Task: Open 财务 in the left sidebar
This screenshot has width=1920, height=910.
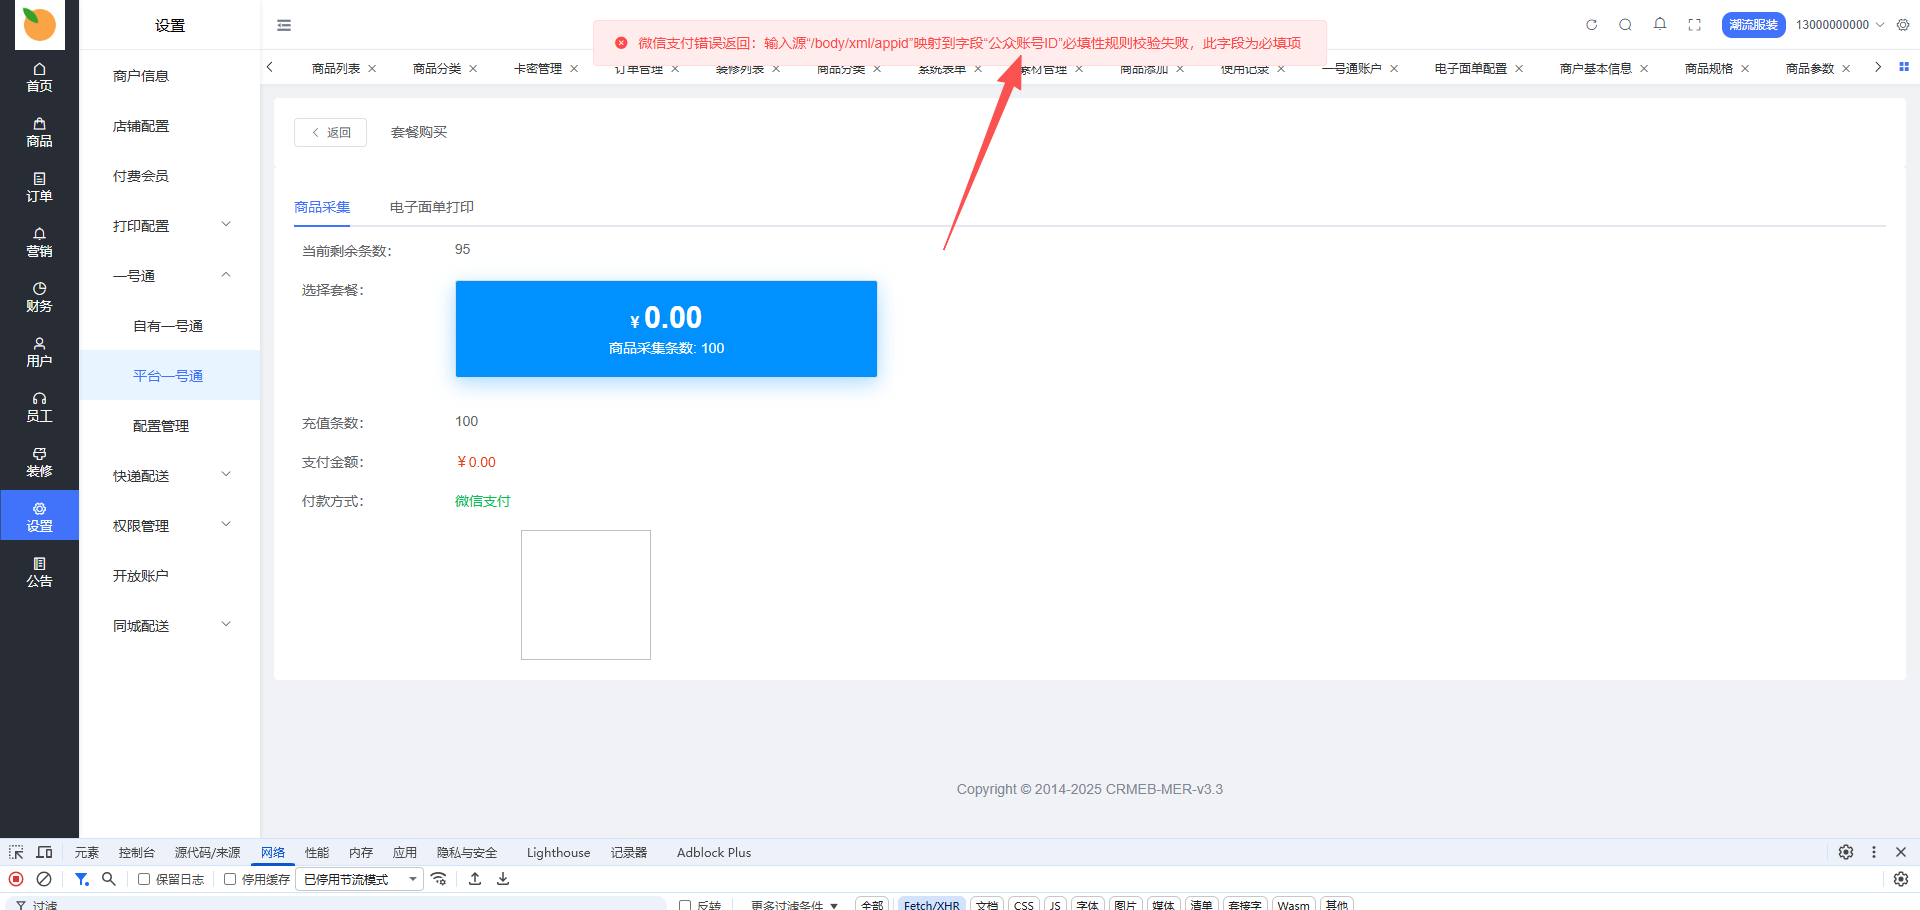Action: pos(39,297)
